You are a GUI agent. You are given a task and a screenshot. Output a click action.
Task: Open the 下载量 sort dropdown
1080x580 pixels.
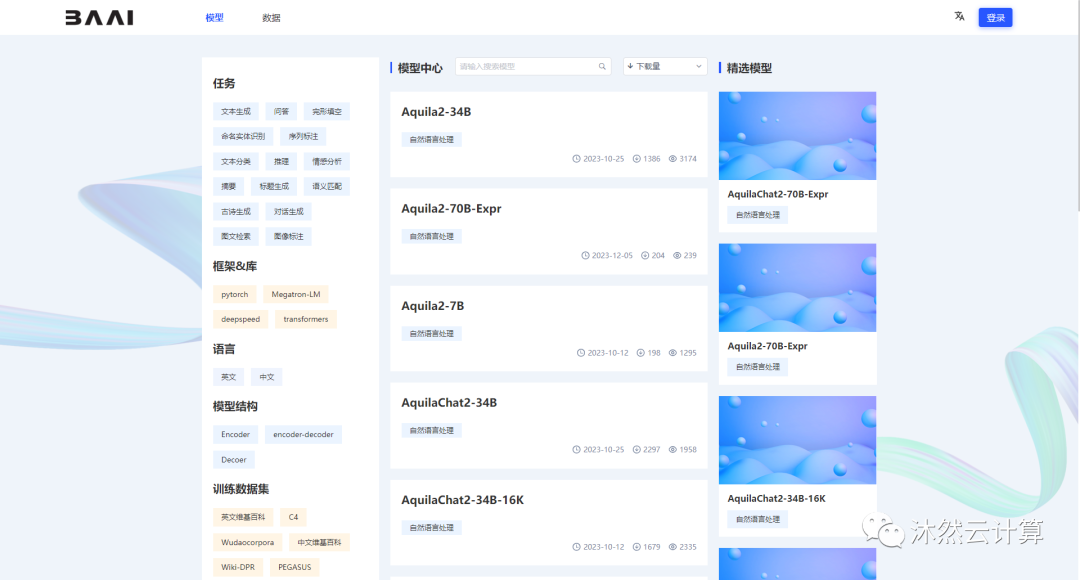[x=665, y=67]
